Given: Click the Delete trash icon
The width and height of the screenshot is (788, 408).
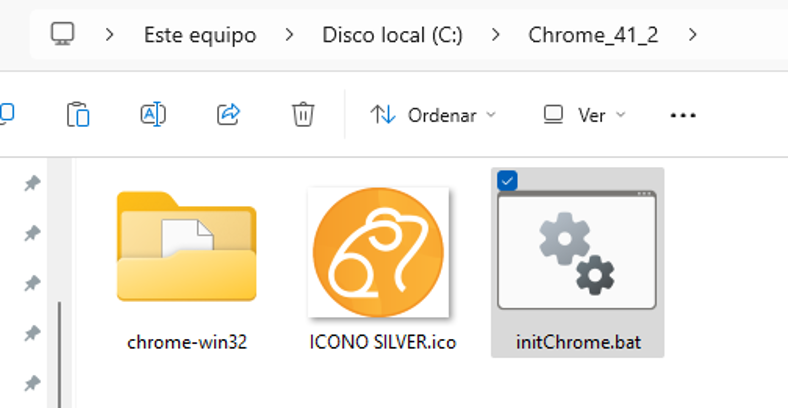Looking at the screenshot, I should [x=303, y=114].
